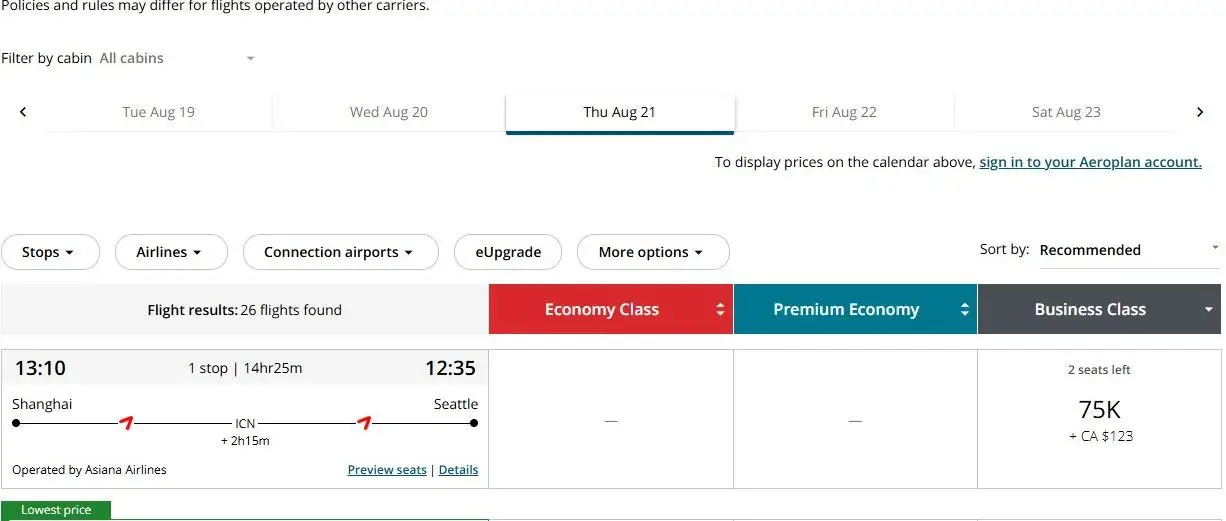Viewport: 1226px width, 521px height.
Task: Toggle the eUpgrade filter
Action: (x=508, y=252)
